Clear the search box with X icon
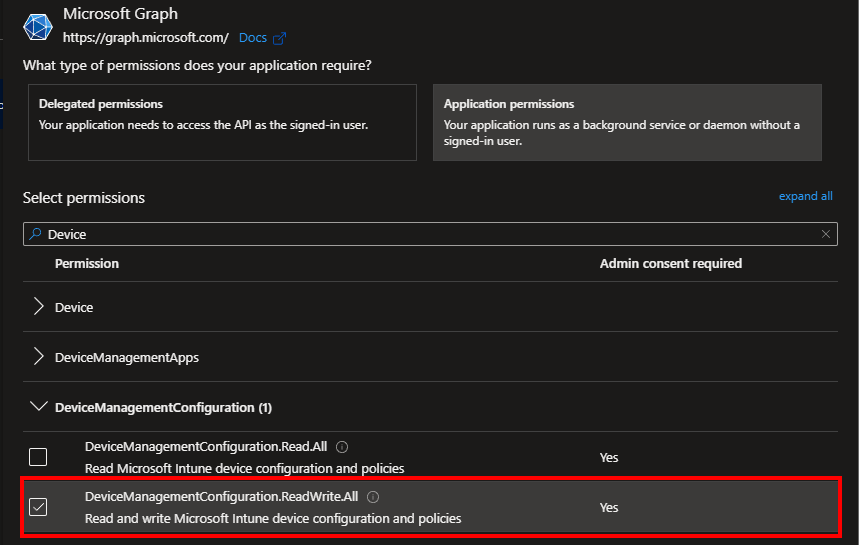This screenshot has height=545, width=859. click(x=825, y=234)
